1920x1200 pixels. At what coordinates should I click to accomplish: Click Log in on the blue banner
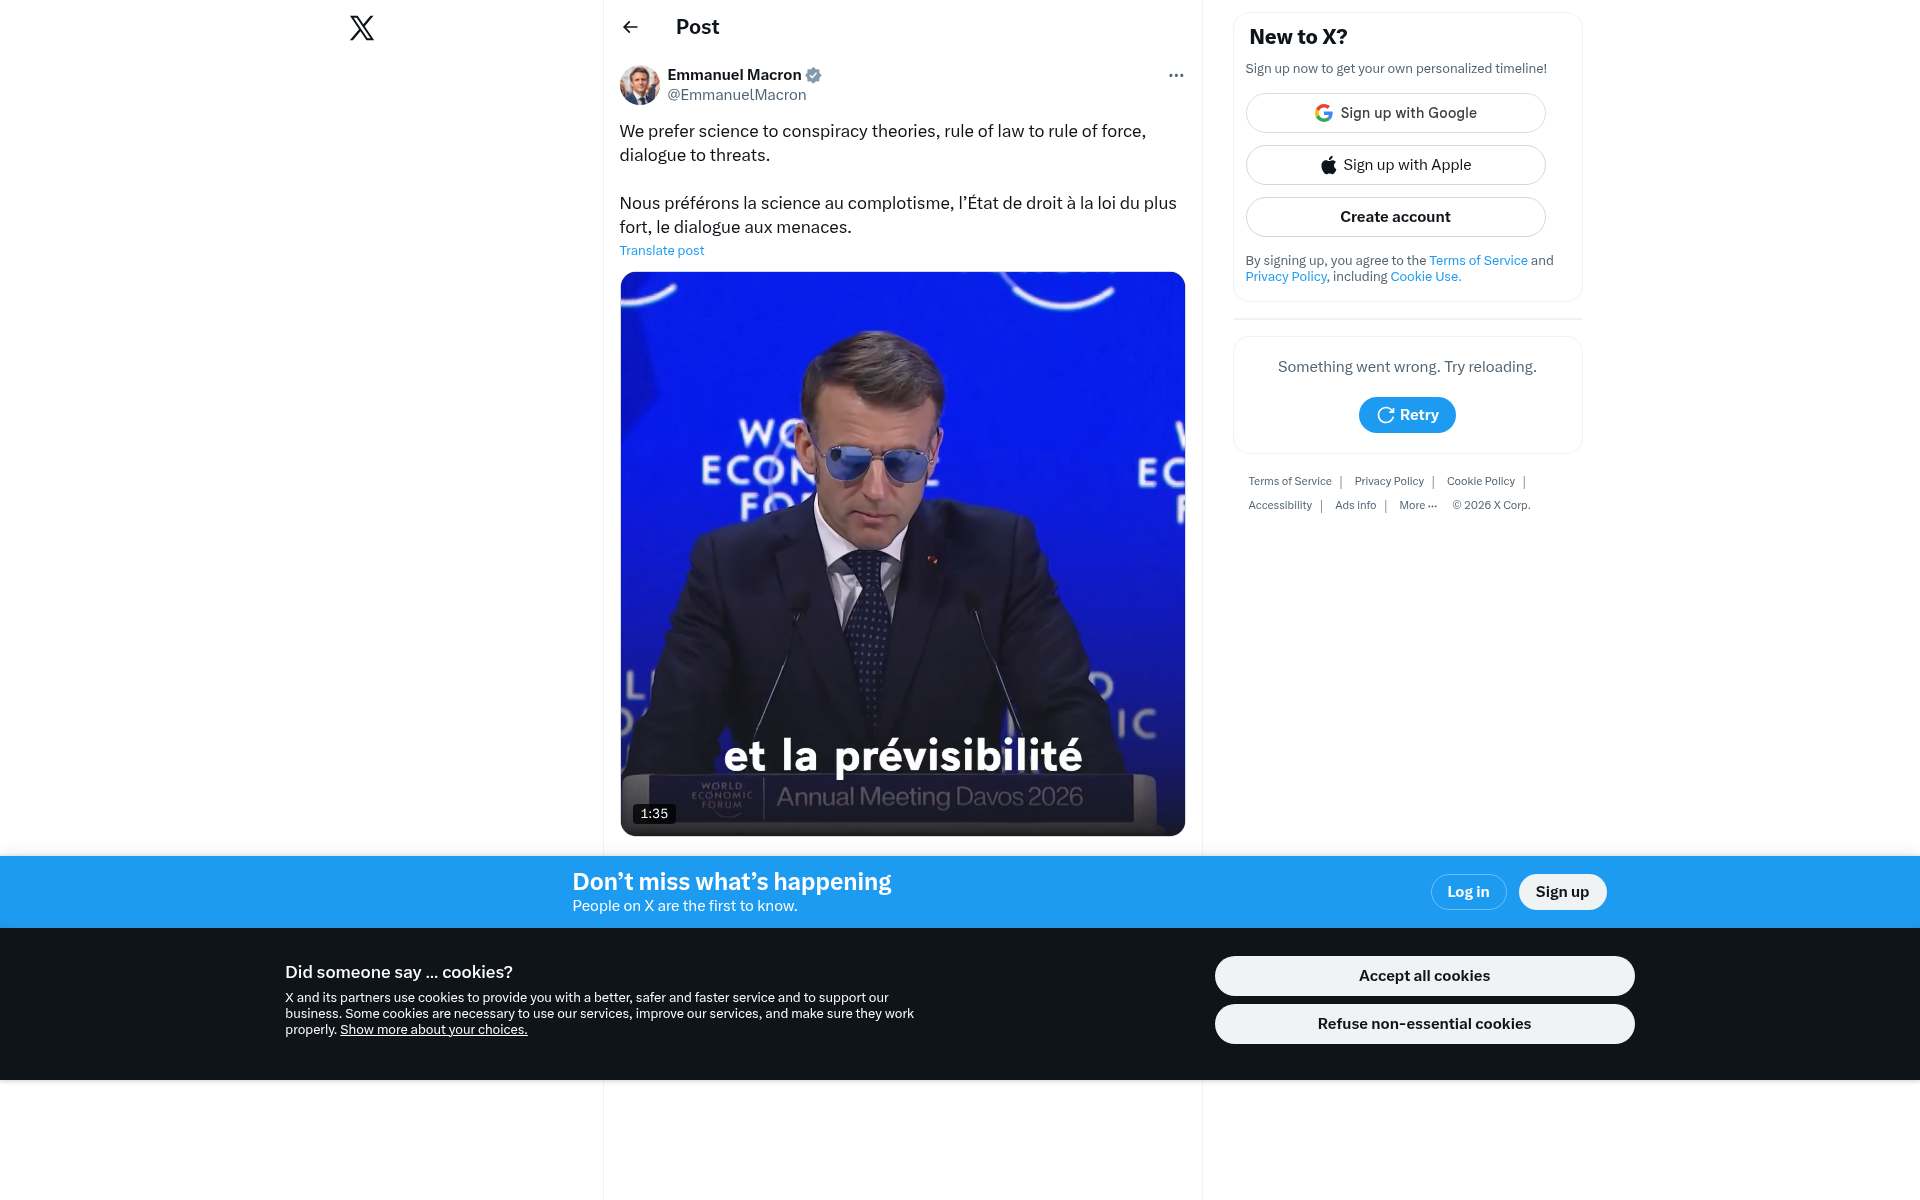1468,892
